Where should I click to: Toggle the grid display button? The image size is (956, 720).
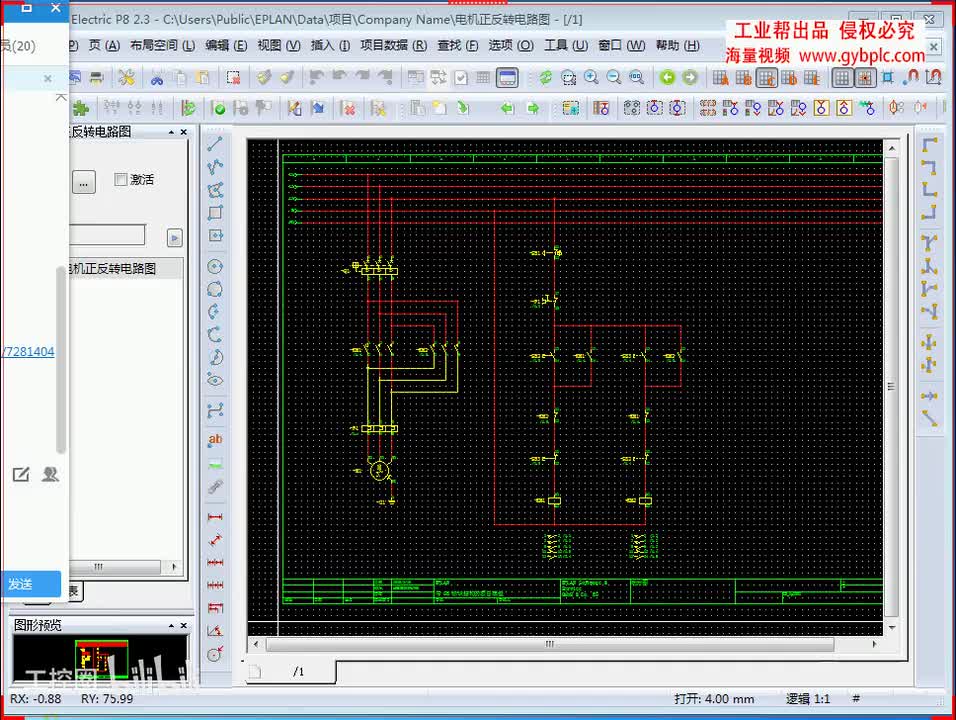click(842, 77)
